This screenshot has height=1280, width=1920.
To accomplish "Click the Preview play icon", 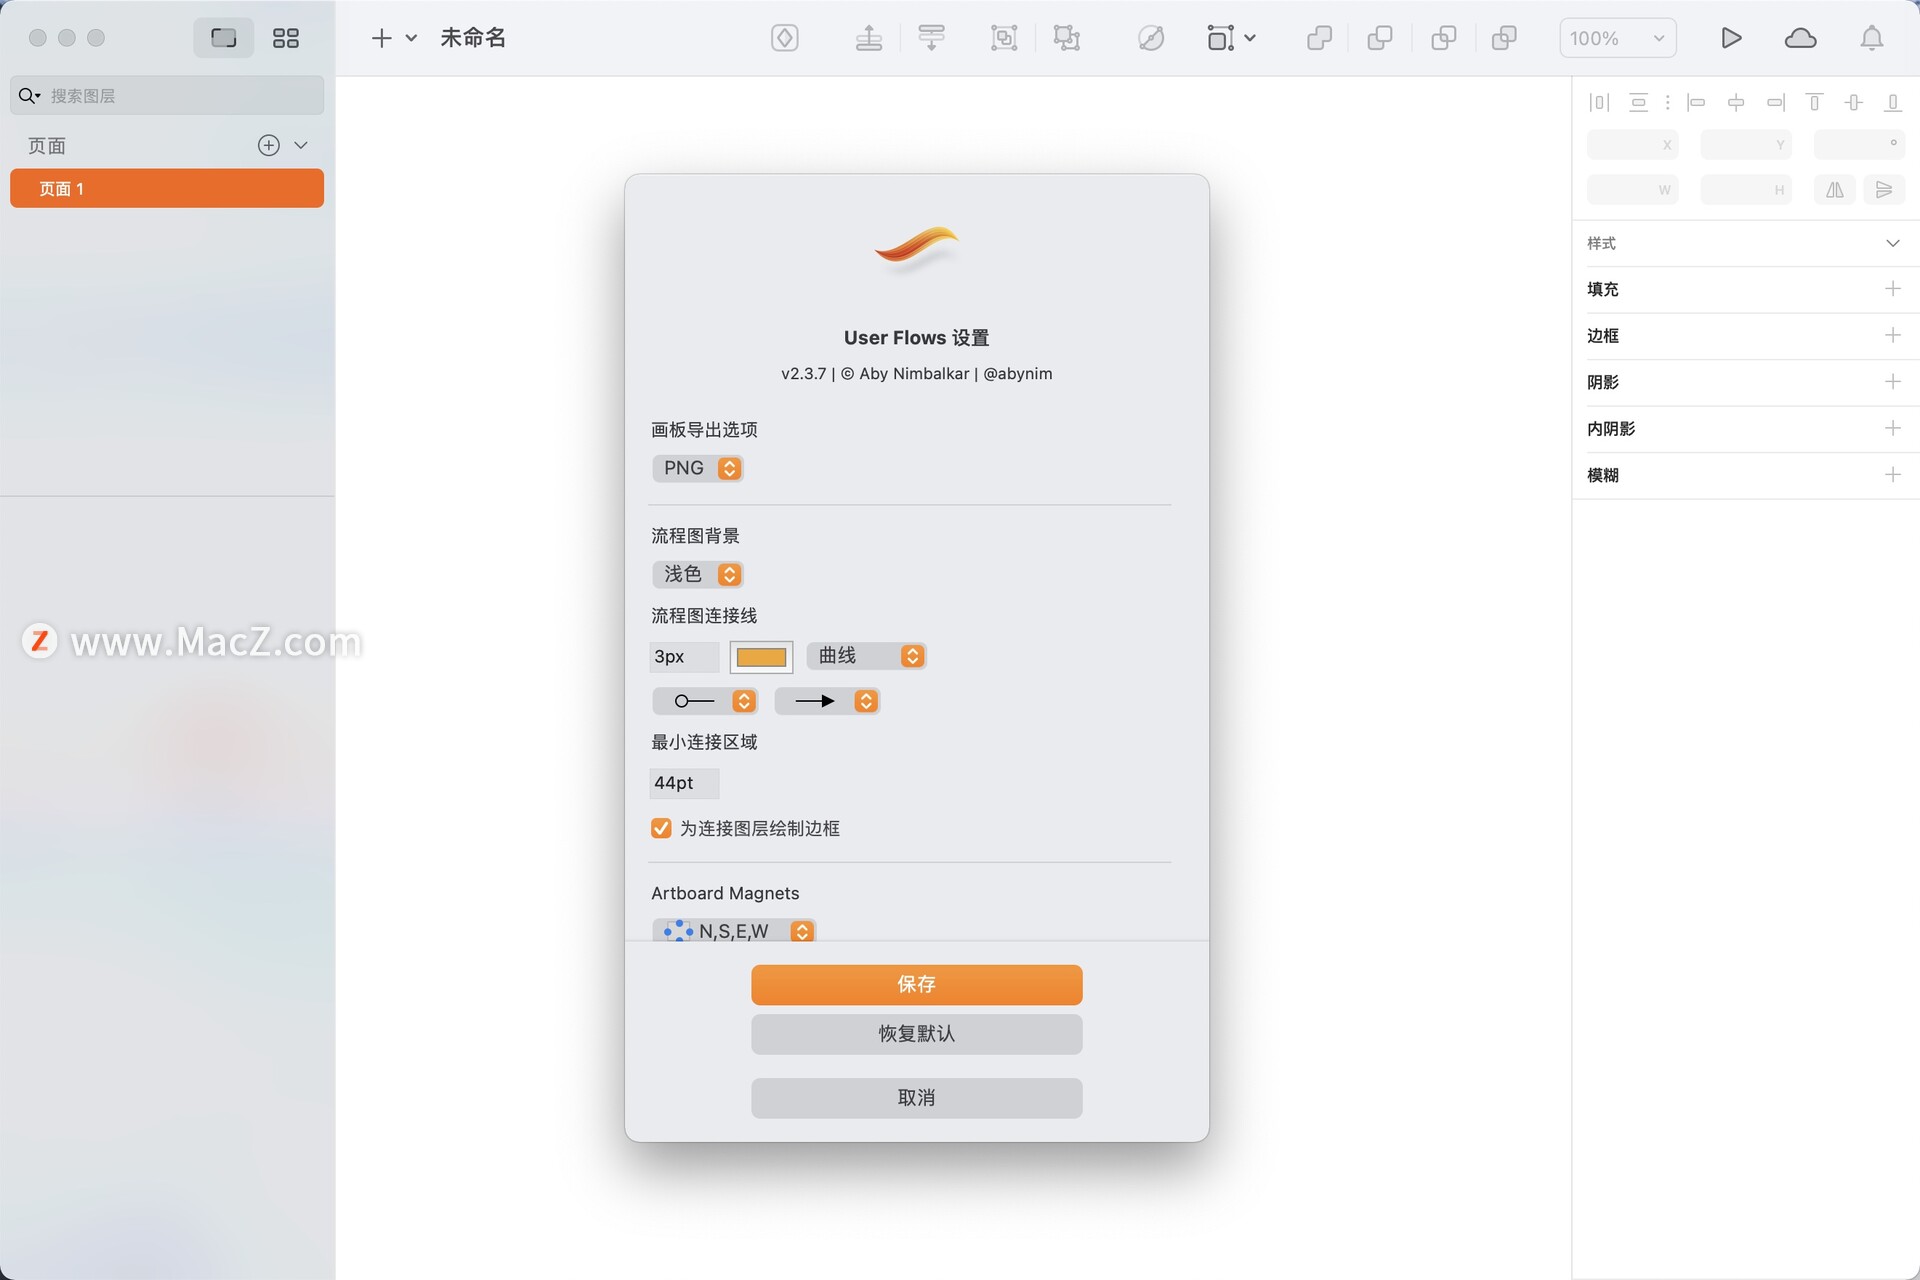I will point(1731,38).
